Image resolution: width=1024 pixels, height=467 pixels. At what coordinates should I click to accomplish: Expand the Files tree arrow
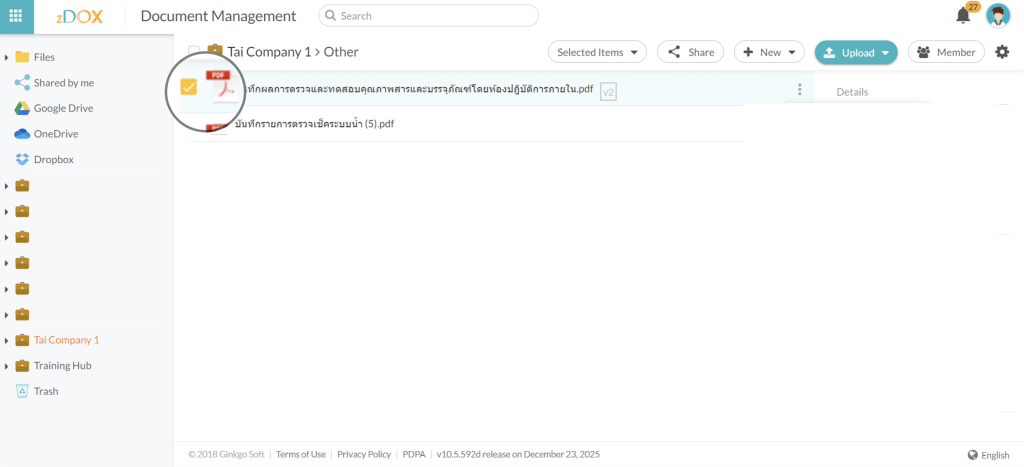click(x=7, y=57)
